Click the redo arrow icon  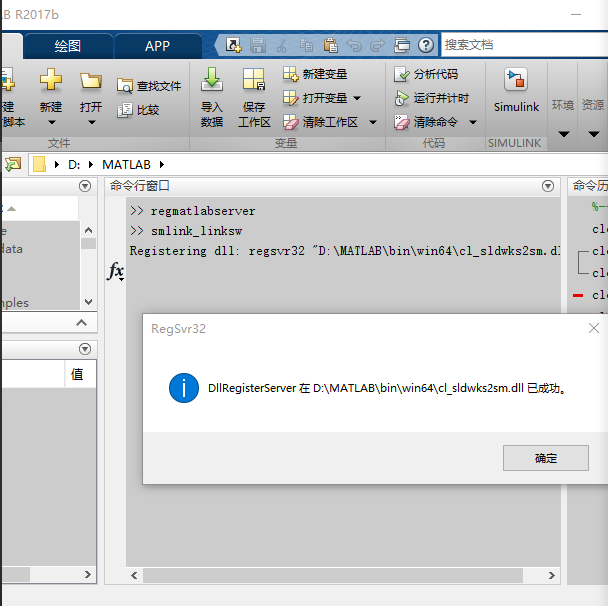(x=377, y=45)
